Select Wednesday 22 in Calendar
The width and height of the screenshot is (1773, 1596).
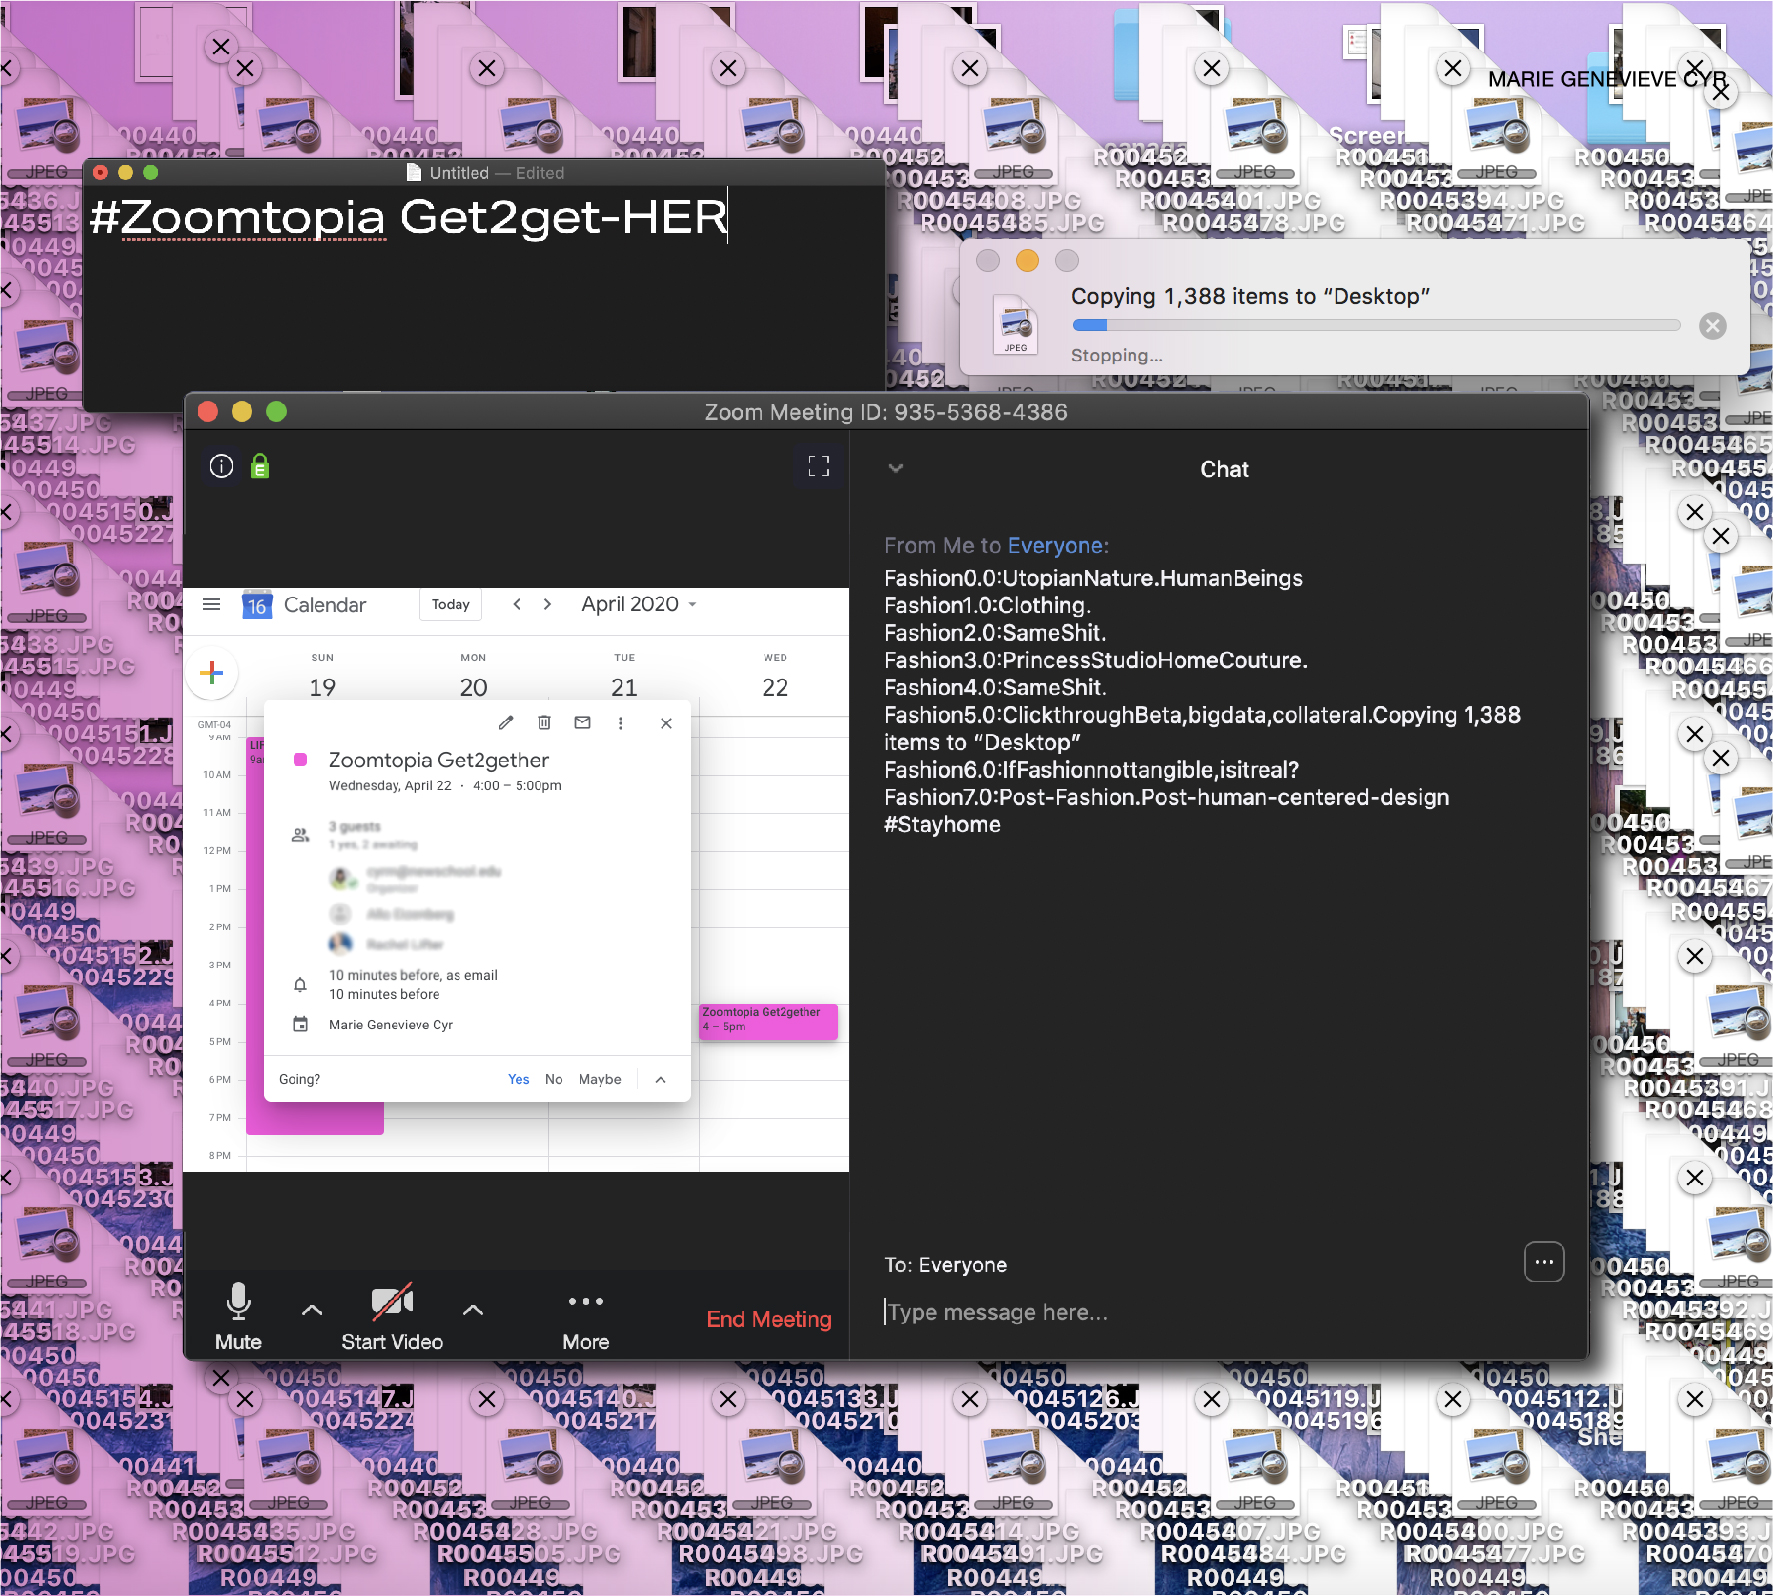775,687
